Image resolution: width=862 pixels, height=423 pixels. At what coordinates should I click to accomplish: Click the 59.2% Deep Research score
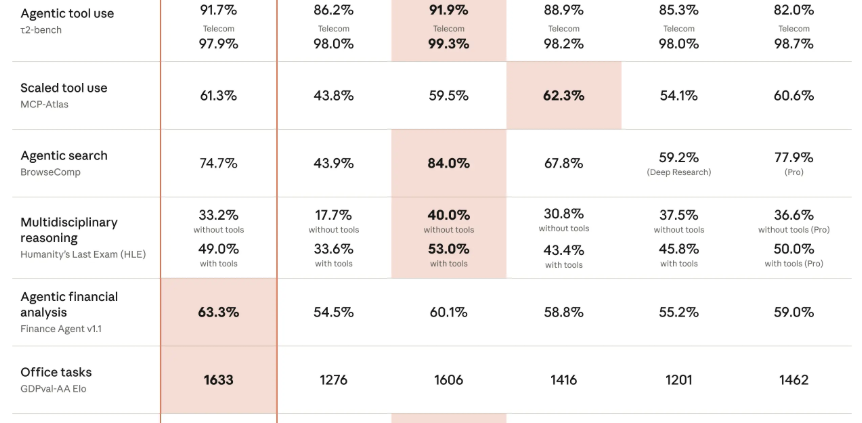(x=679, y=158)
